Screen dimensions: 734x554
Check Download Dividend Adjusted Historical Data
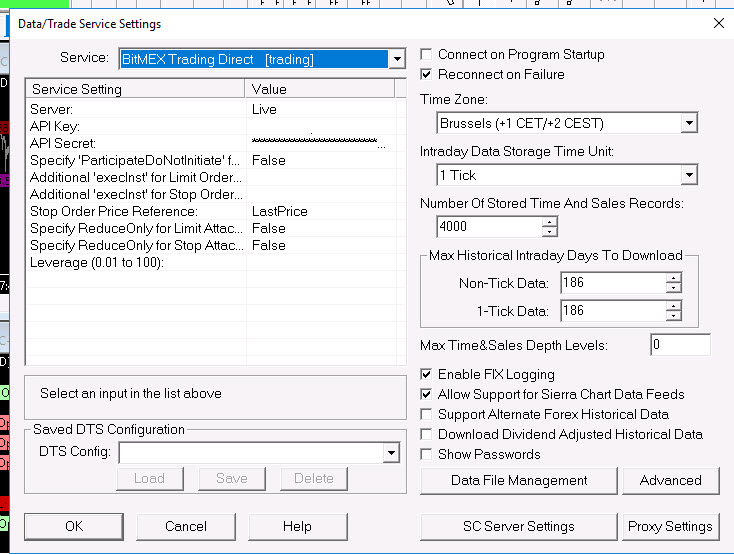[x=426, y=435]
